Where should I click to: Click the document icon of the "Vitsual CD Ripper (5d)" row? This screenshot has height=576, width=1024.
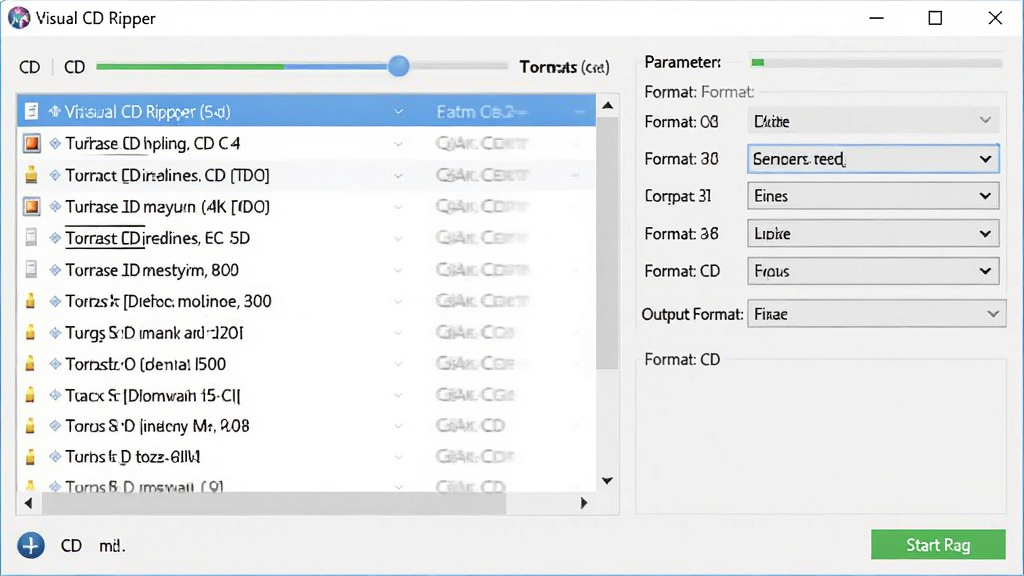tap(31, 112)
